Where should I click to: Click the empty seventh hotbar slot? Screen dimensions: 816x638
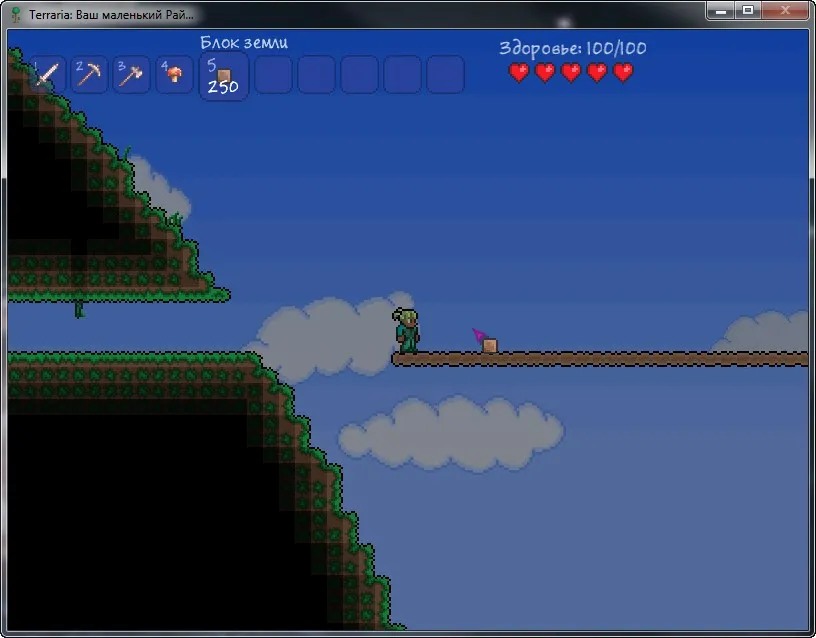coord(316,74)
